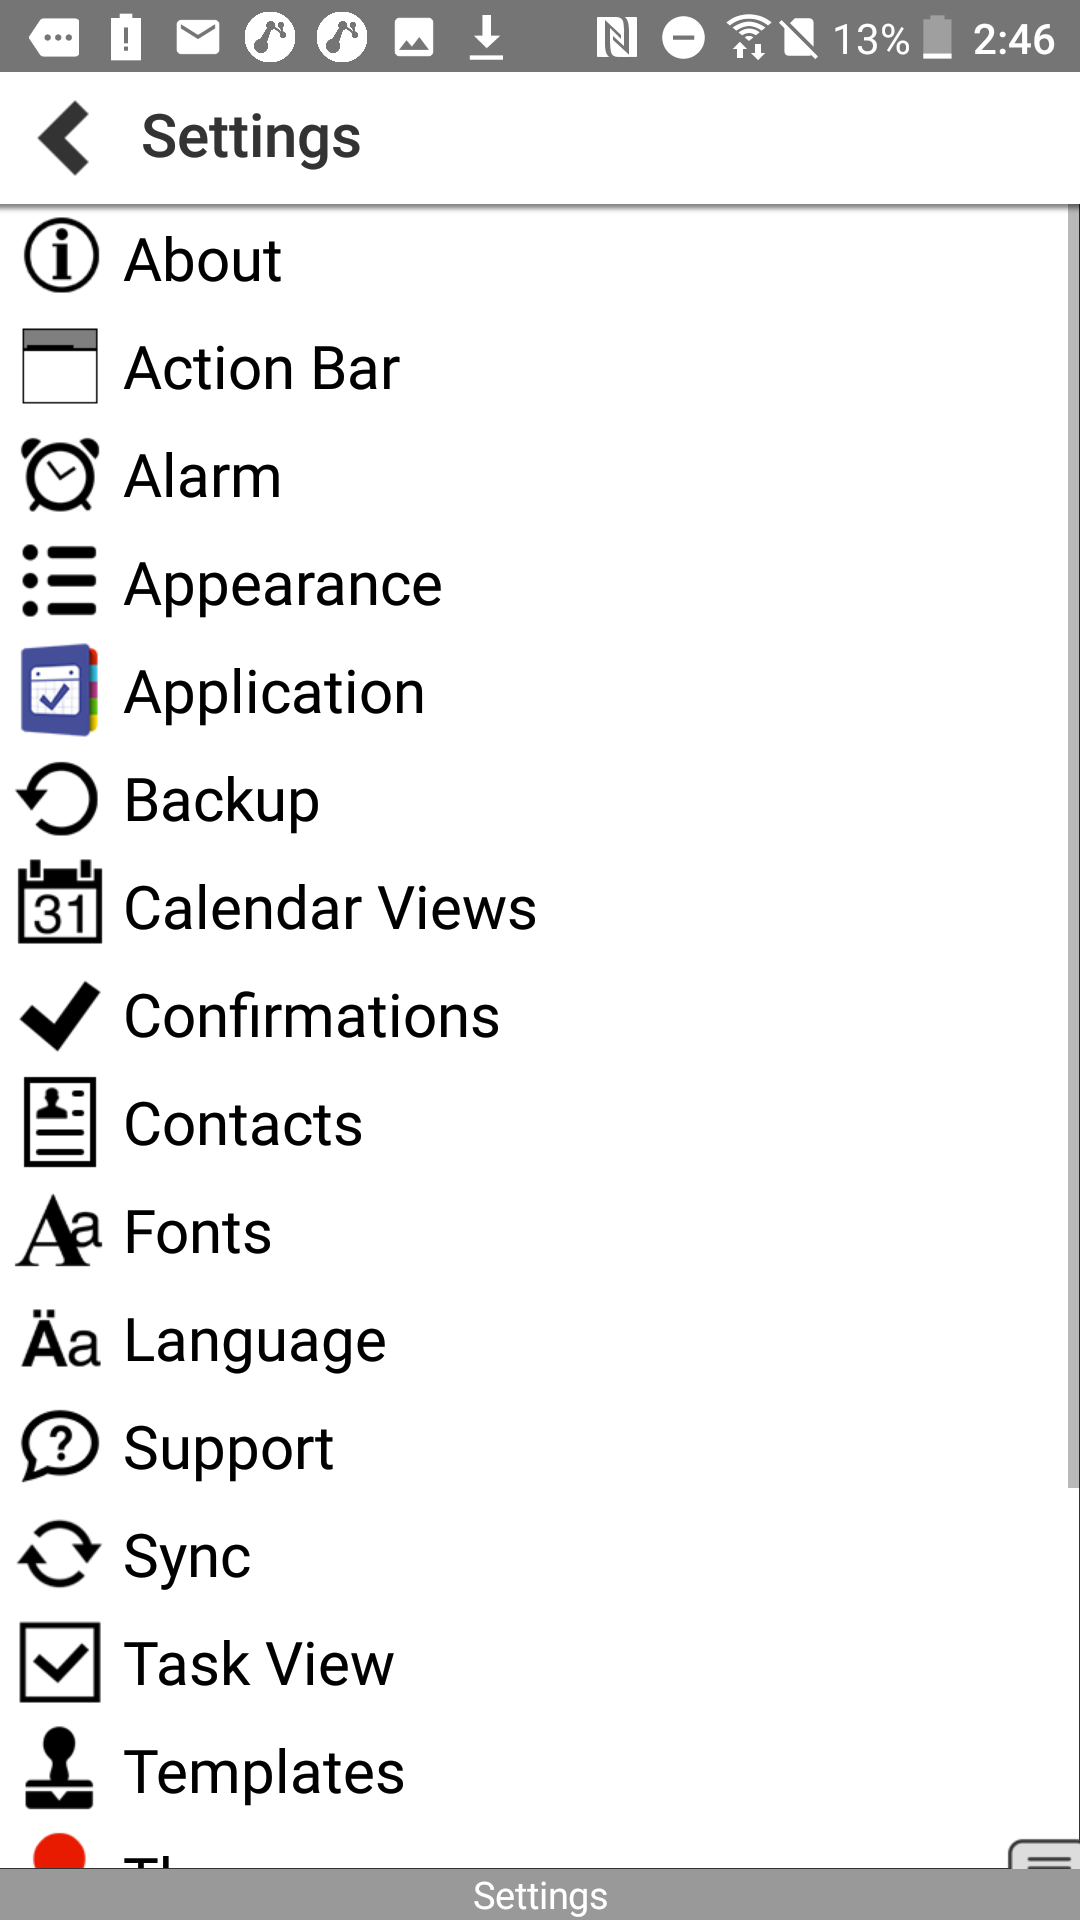Open the Support section
The height and width of the screenshot is (1920, 1080).
(x=228, y=1449)
